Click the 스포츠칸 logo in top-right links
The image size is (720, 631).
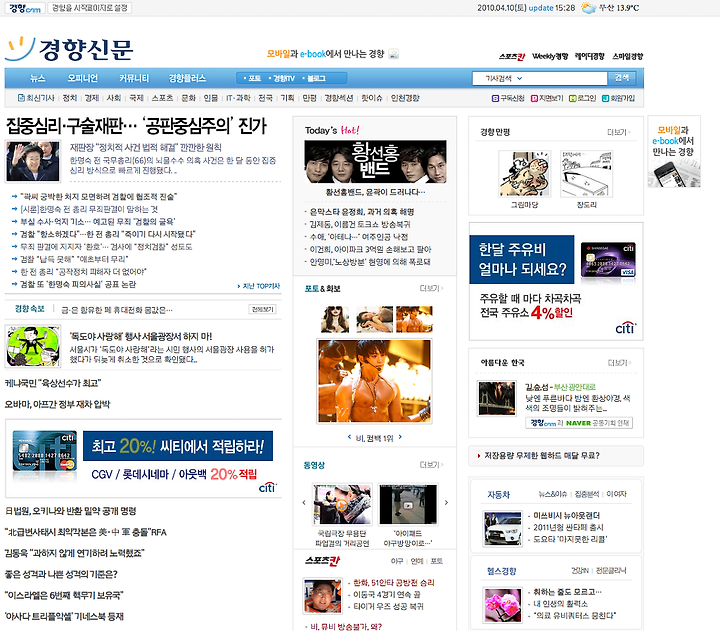point(512,56)
